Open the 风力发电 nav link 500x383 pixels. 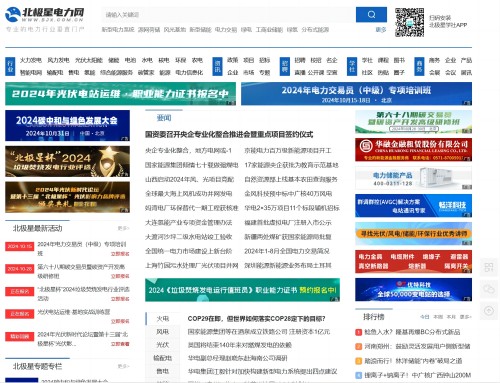(x=58, y=60)
